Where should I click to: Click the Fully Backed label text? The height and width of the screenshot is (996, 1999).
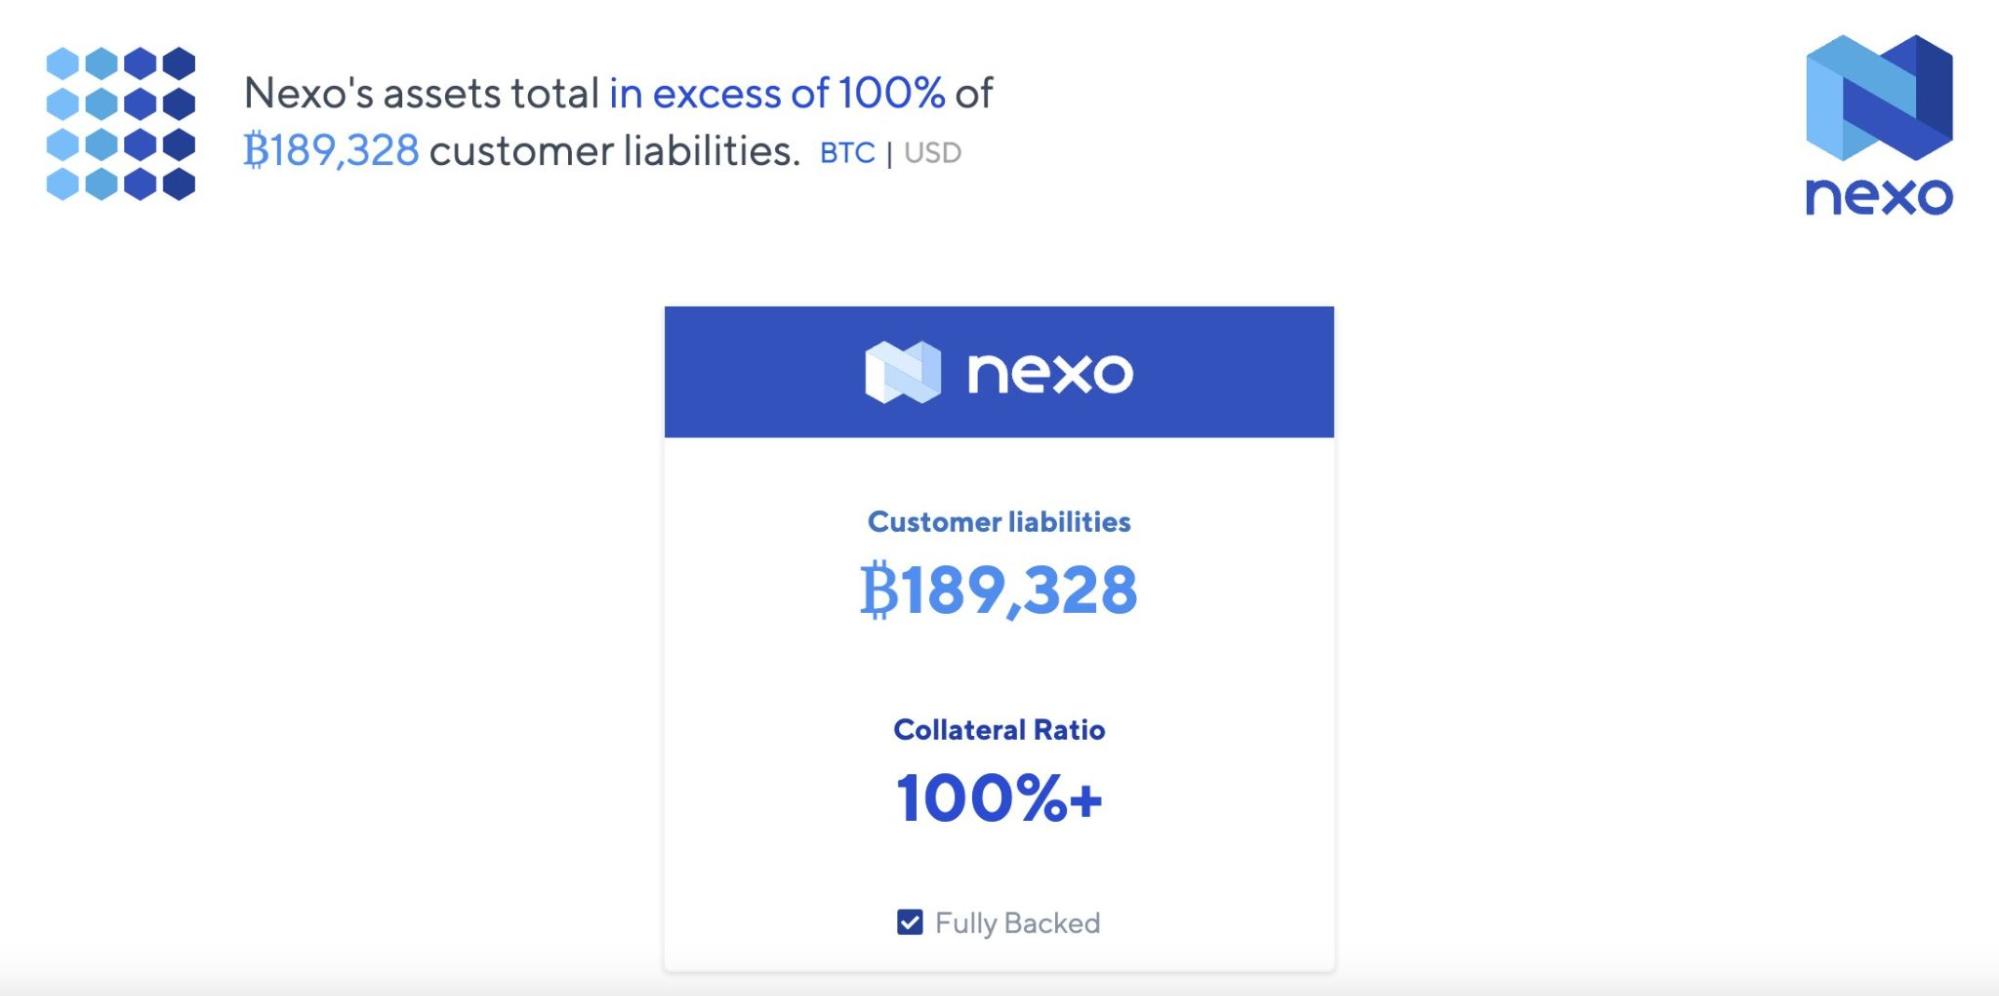(1017, 923)
